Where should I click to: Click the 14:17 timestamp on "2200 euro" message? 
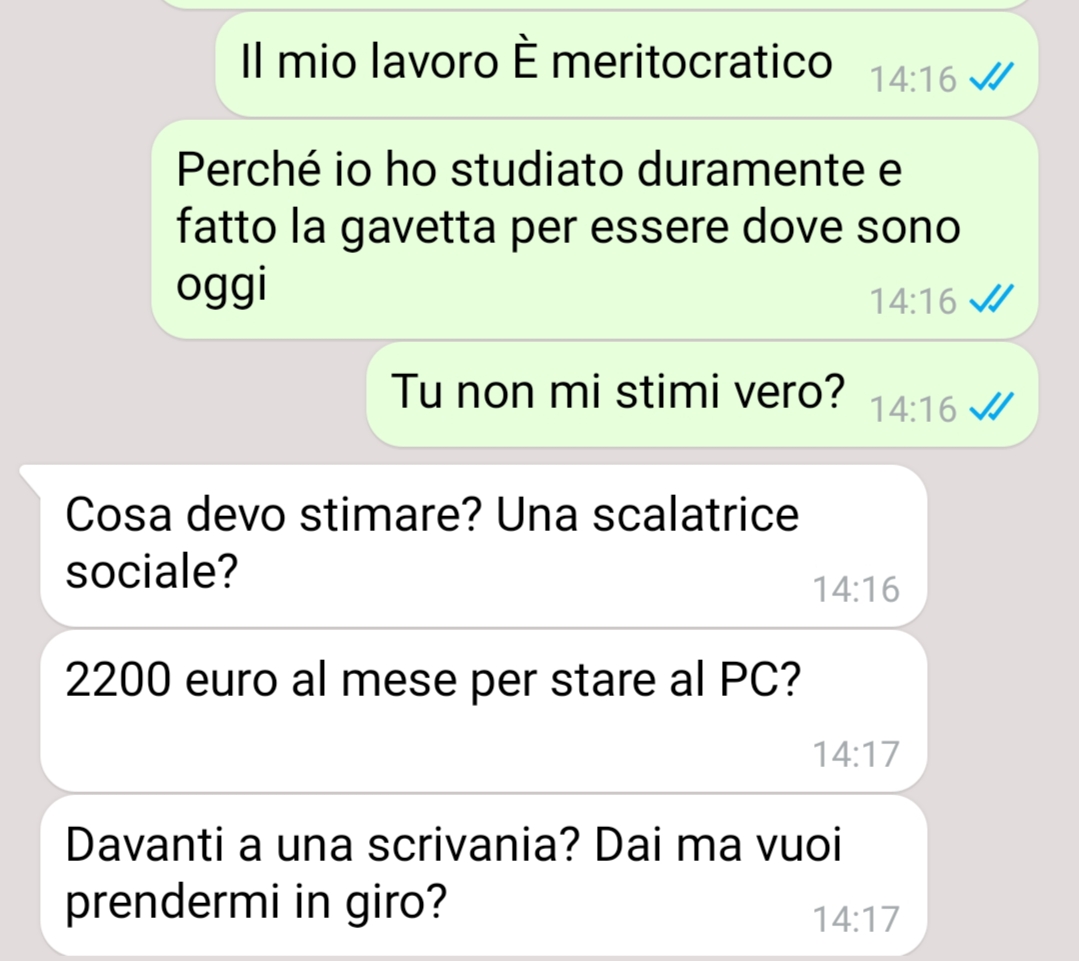[x=856, y=754]
